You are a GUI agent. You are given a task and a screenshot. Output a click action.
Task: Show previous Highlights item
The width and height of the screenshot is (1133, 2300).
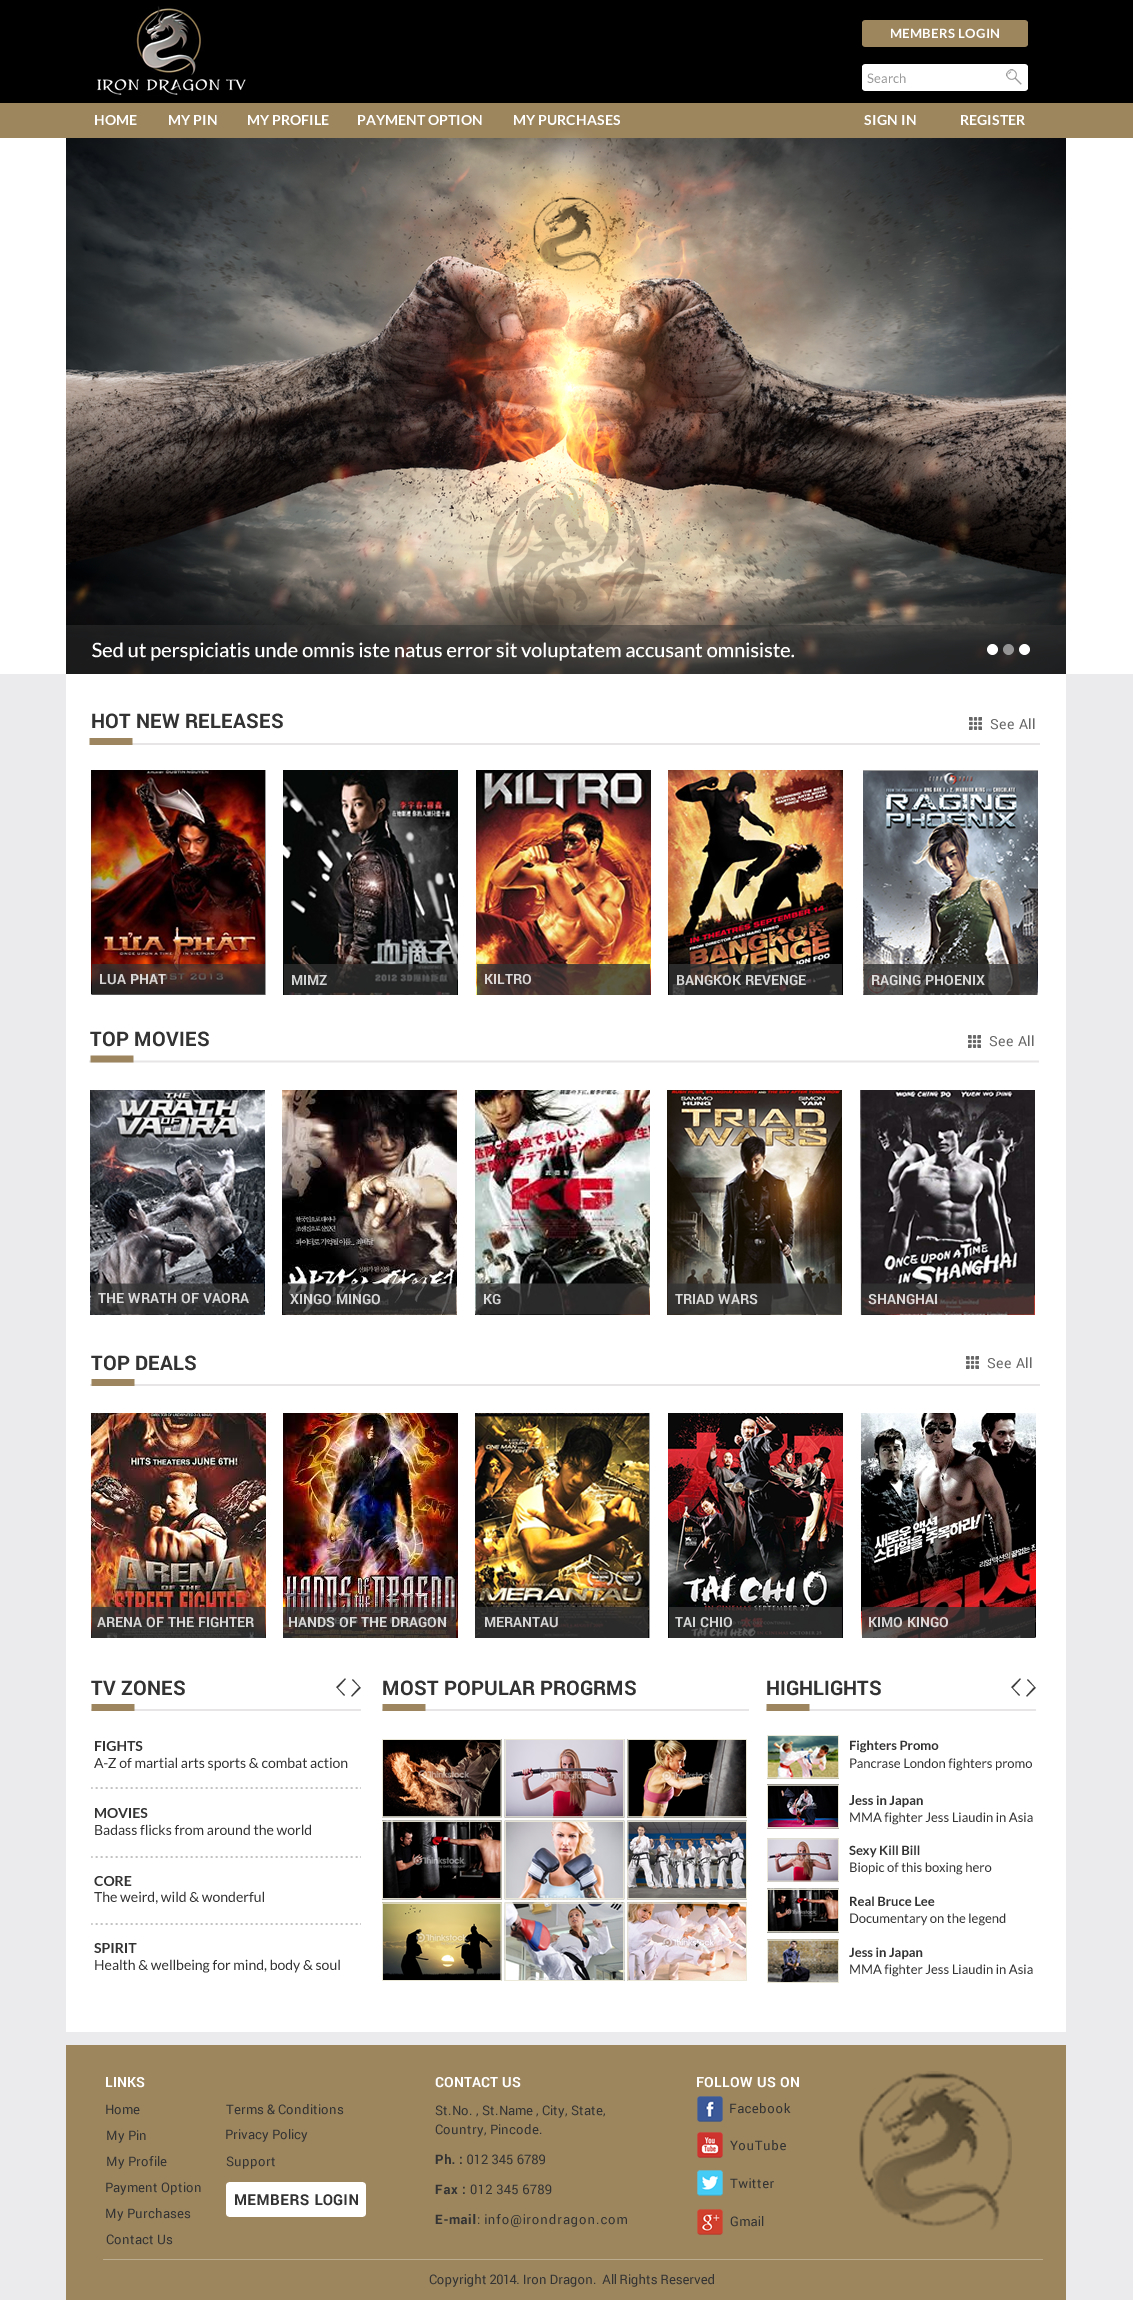pos(1016,1688)
